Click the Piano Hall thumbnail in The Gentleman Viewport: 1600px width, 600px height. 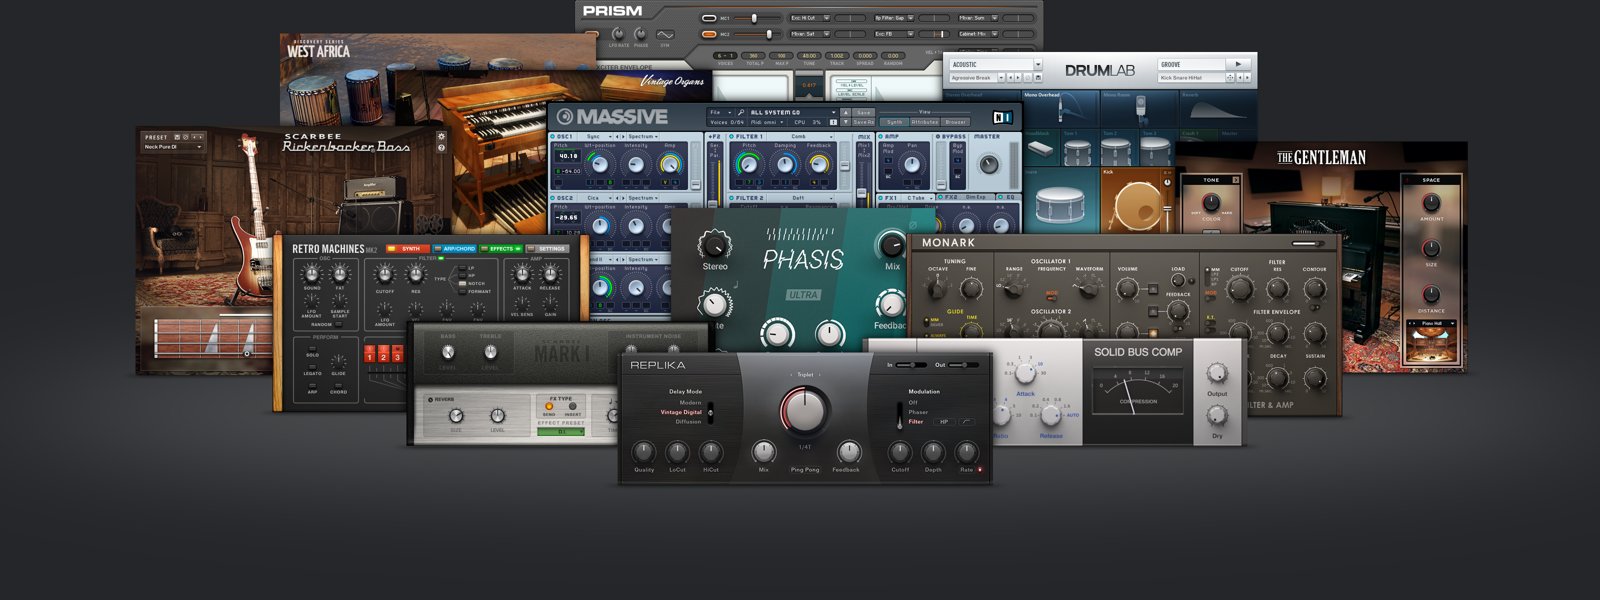1431,345
